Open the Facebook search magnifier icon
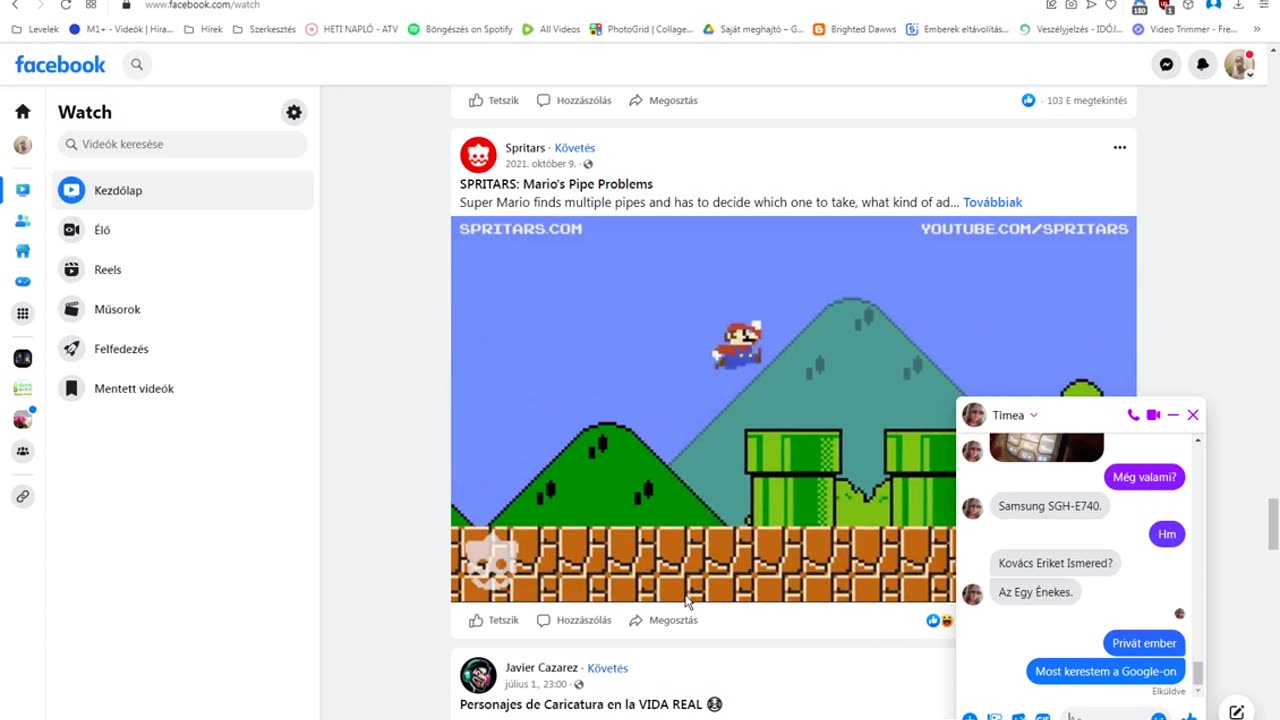1280x720 pixels. pos(137,65)
